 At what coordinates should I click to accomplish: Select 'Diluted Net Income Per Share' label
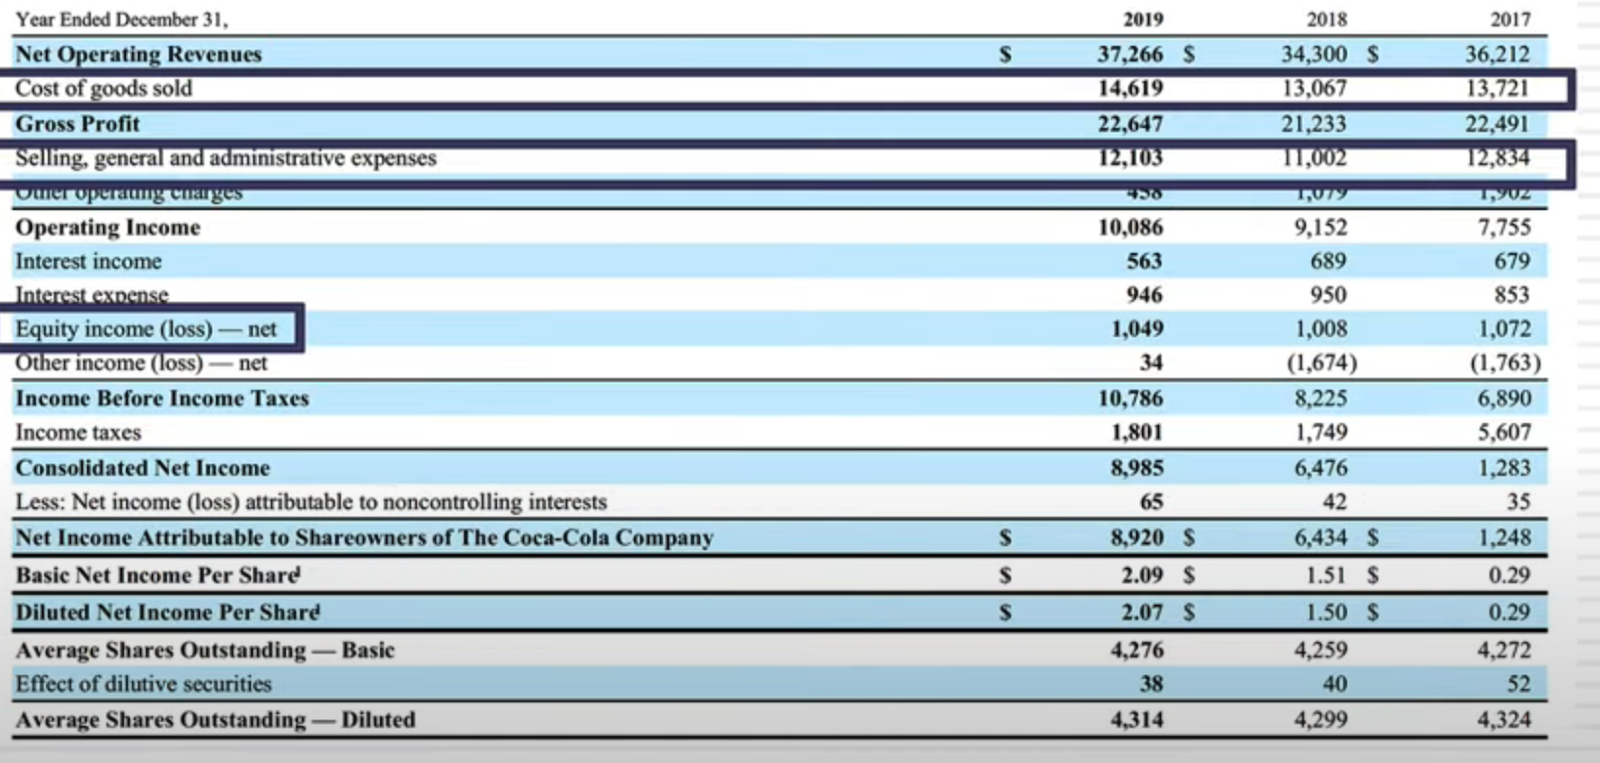(167, 612)
